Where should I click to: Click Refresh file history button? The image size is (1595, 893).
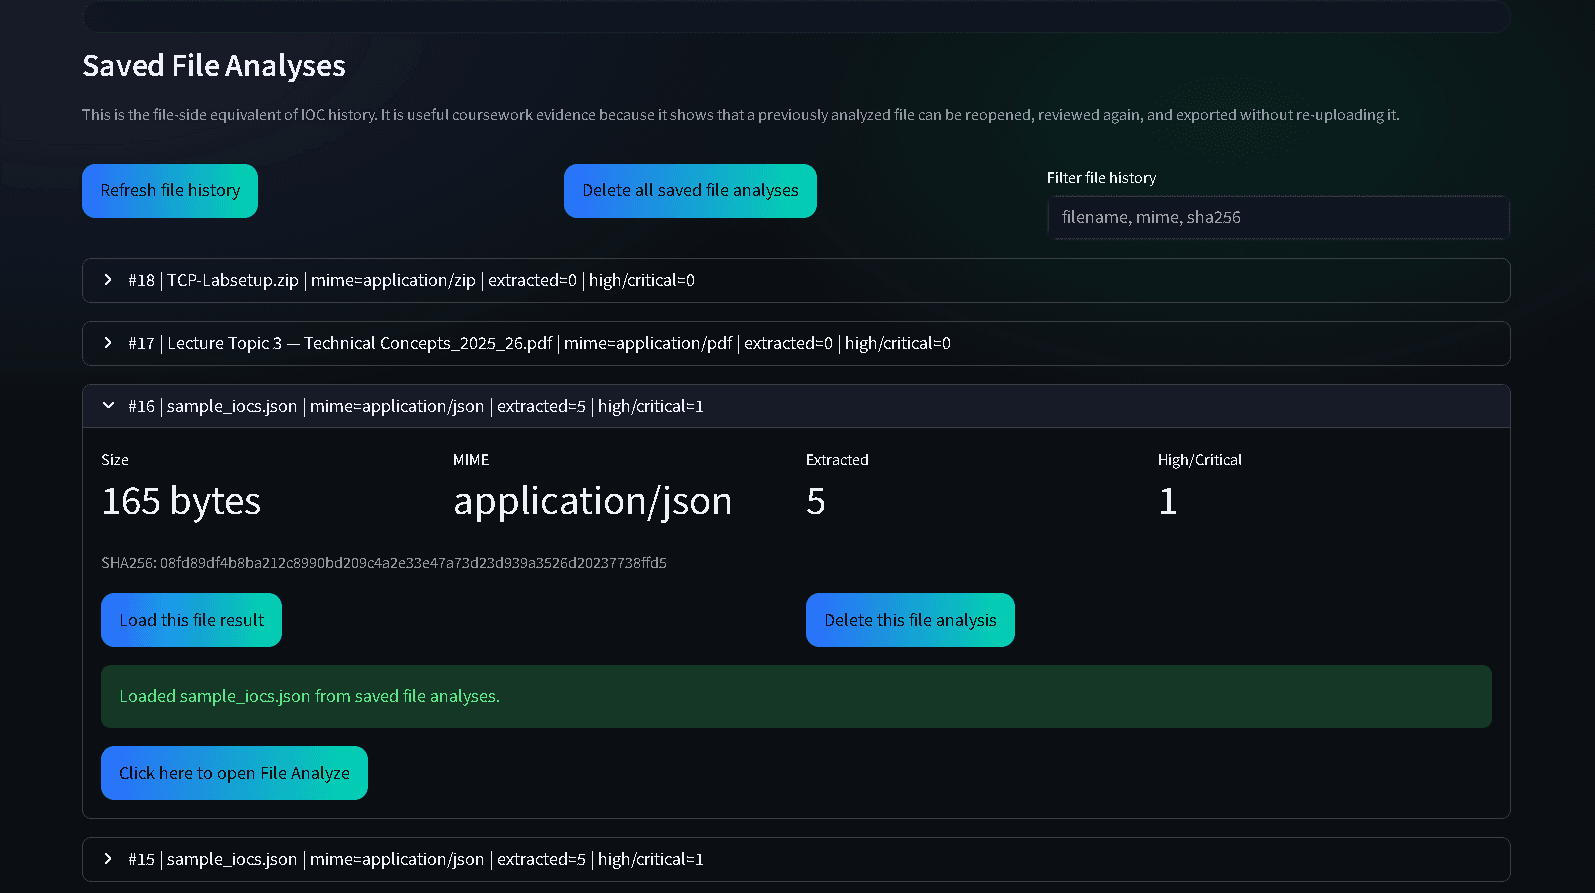point(170,191)
